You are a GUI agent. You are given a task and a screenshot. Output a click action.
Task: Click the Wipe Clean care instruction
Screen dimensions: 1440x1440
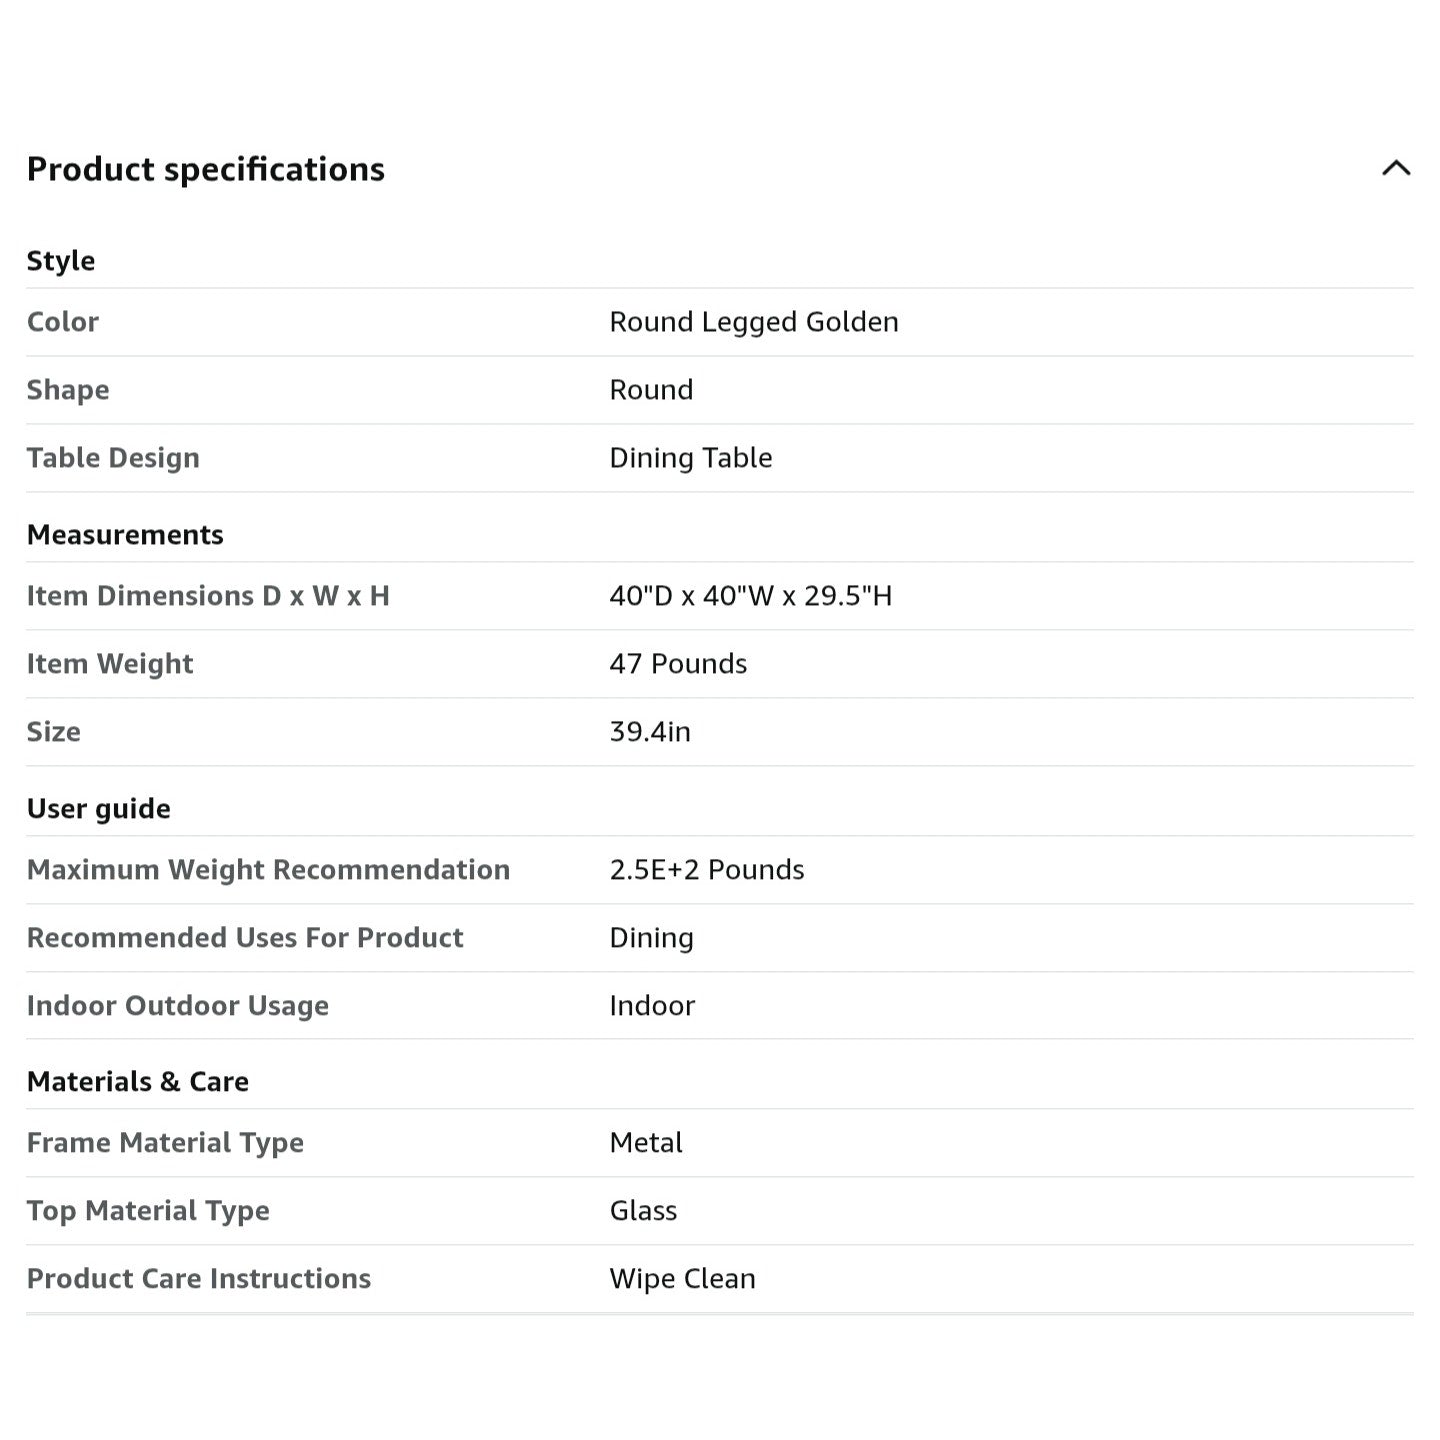pos(682,1279)
